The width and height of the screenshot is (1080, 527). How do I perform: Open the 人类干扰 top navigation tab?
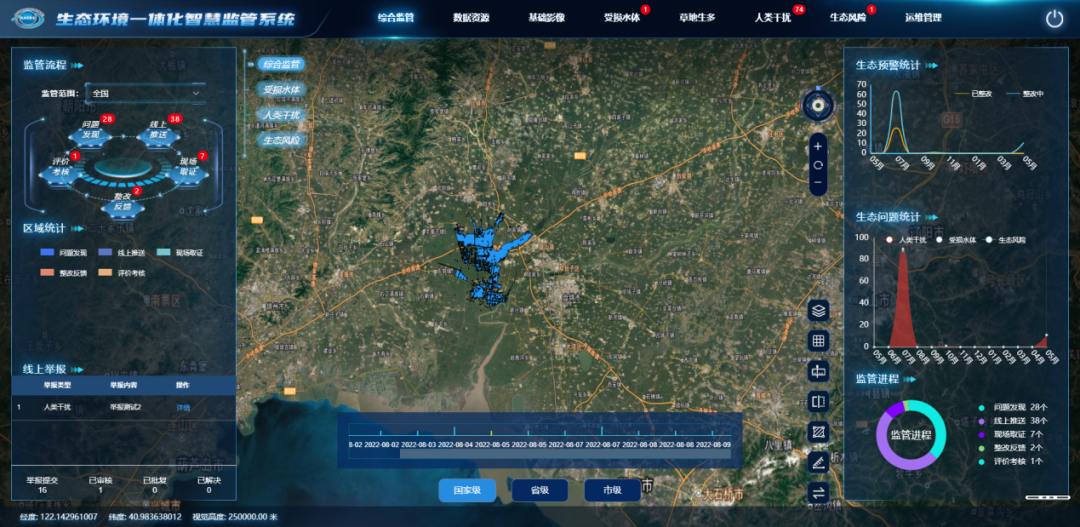773,18
